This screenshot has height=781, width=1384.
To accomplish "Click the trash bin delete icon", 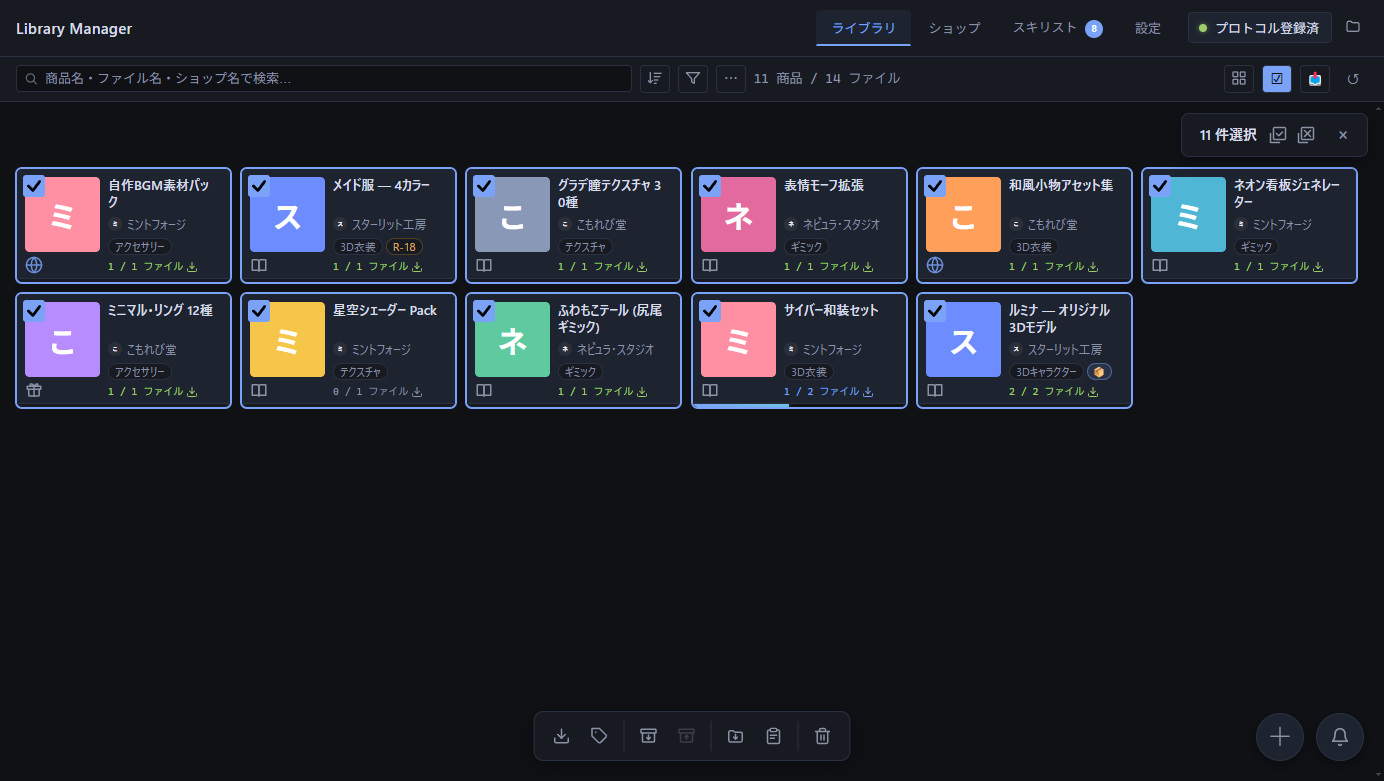I will pos(822,736).
